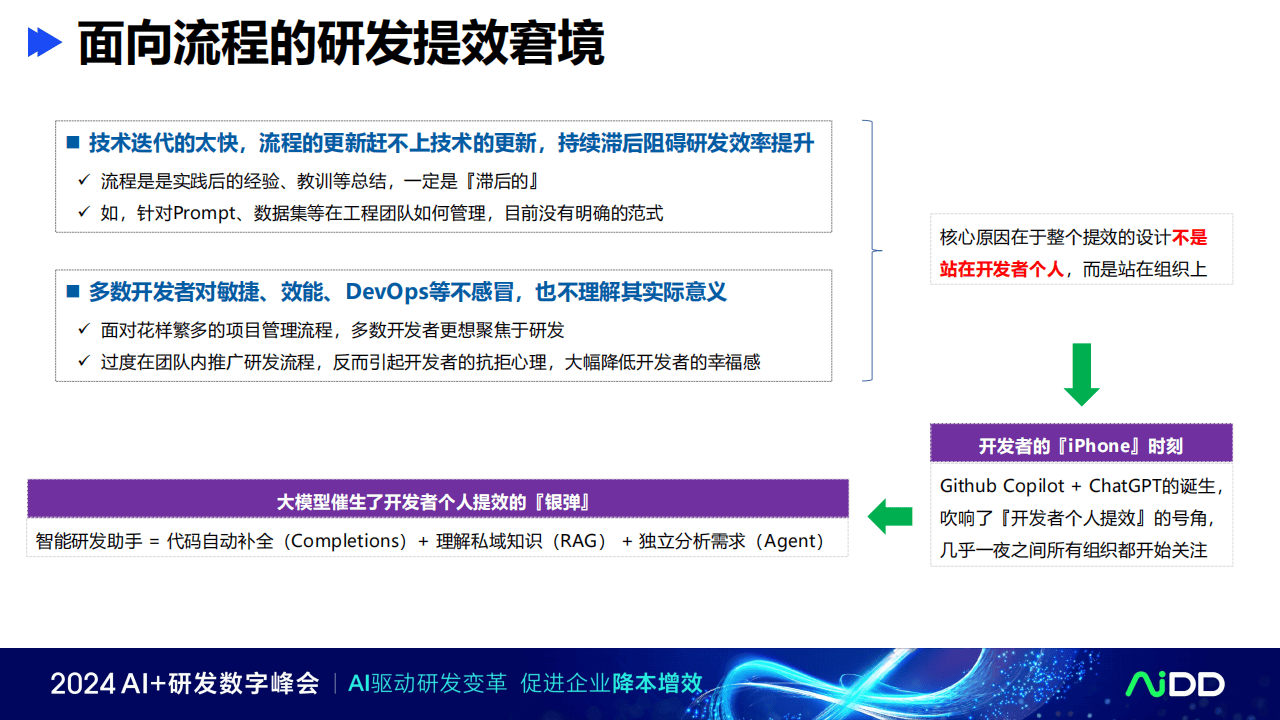Click footer slogan AI驱动研发变革
The height and width of the screenshot is (720, 1280).
(x=427, y=684)
